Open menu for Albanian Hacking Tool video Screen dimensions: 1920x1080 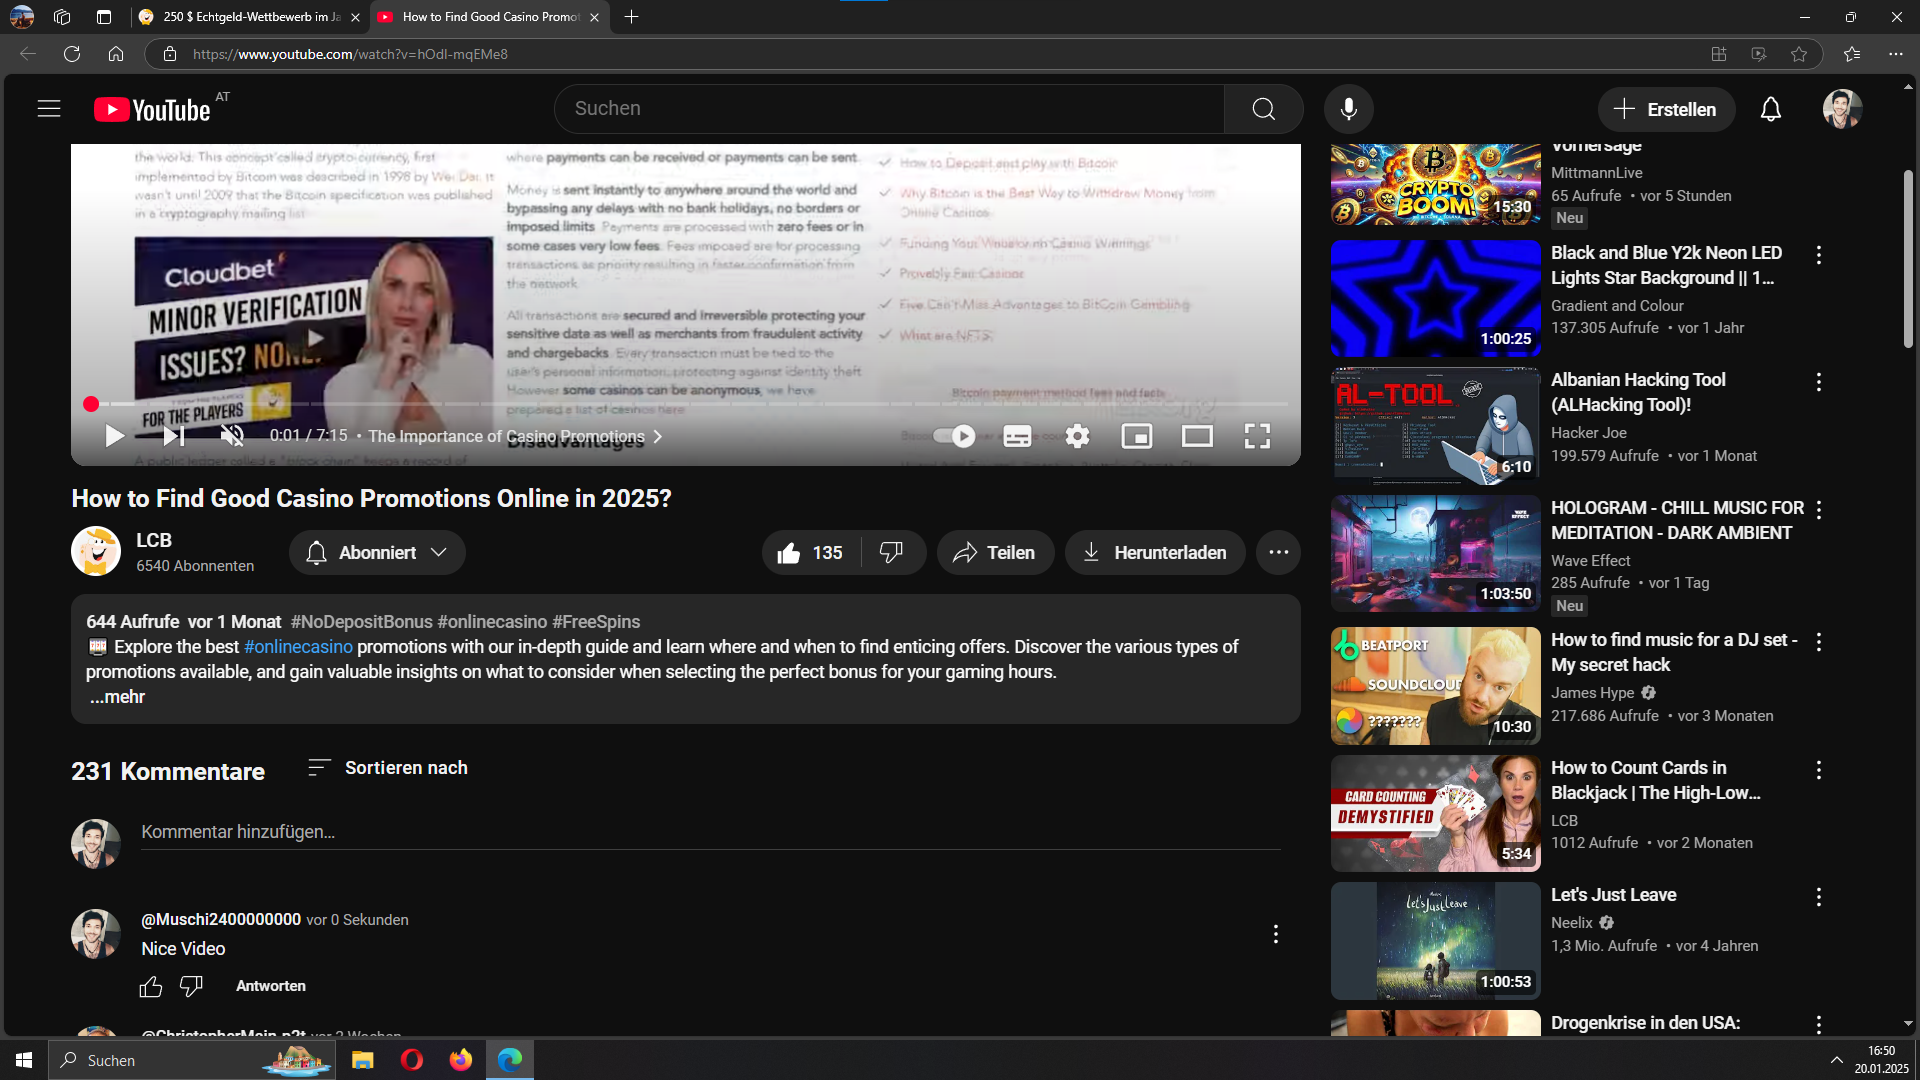[x=1819, y=382]
